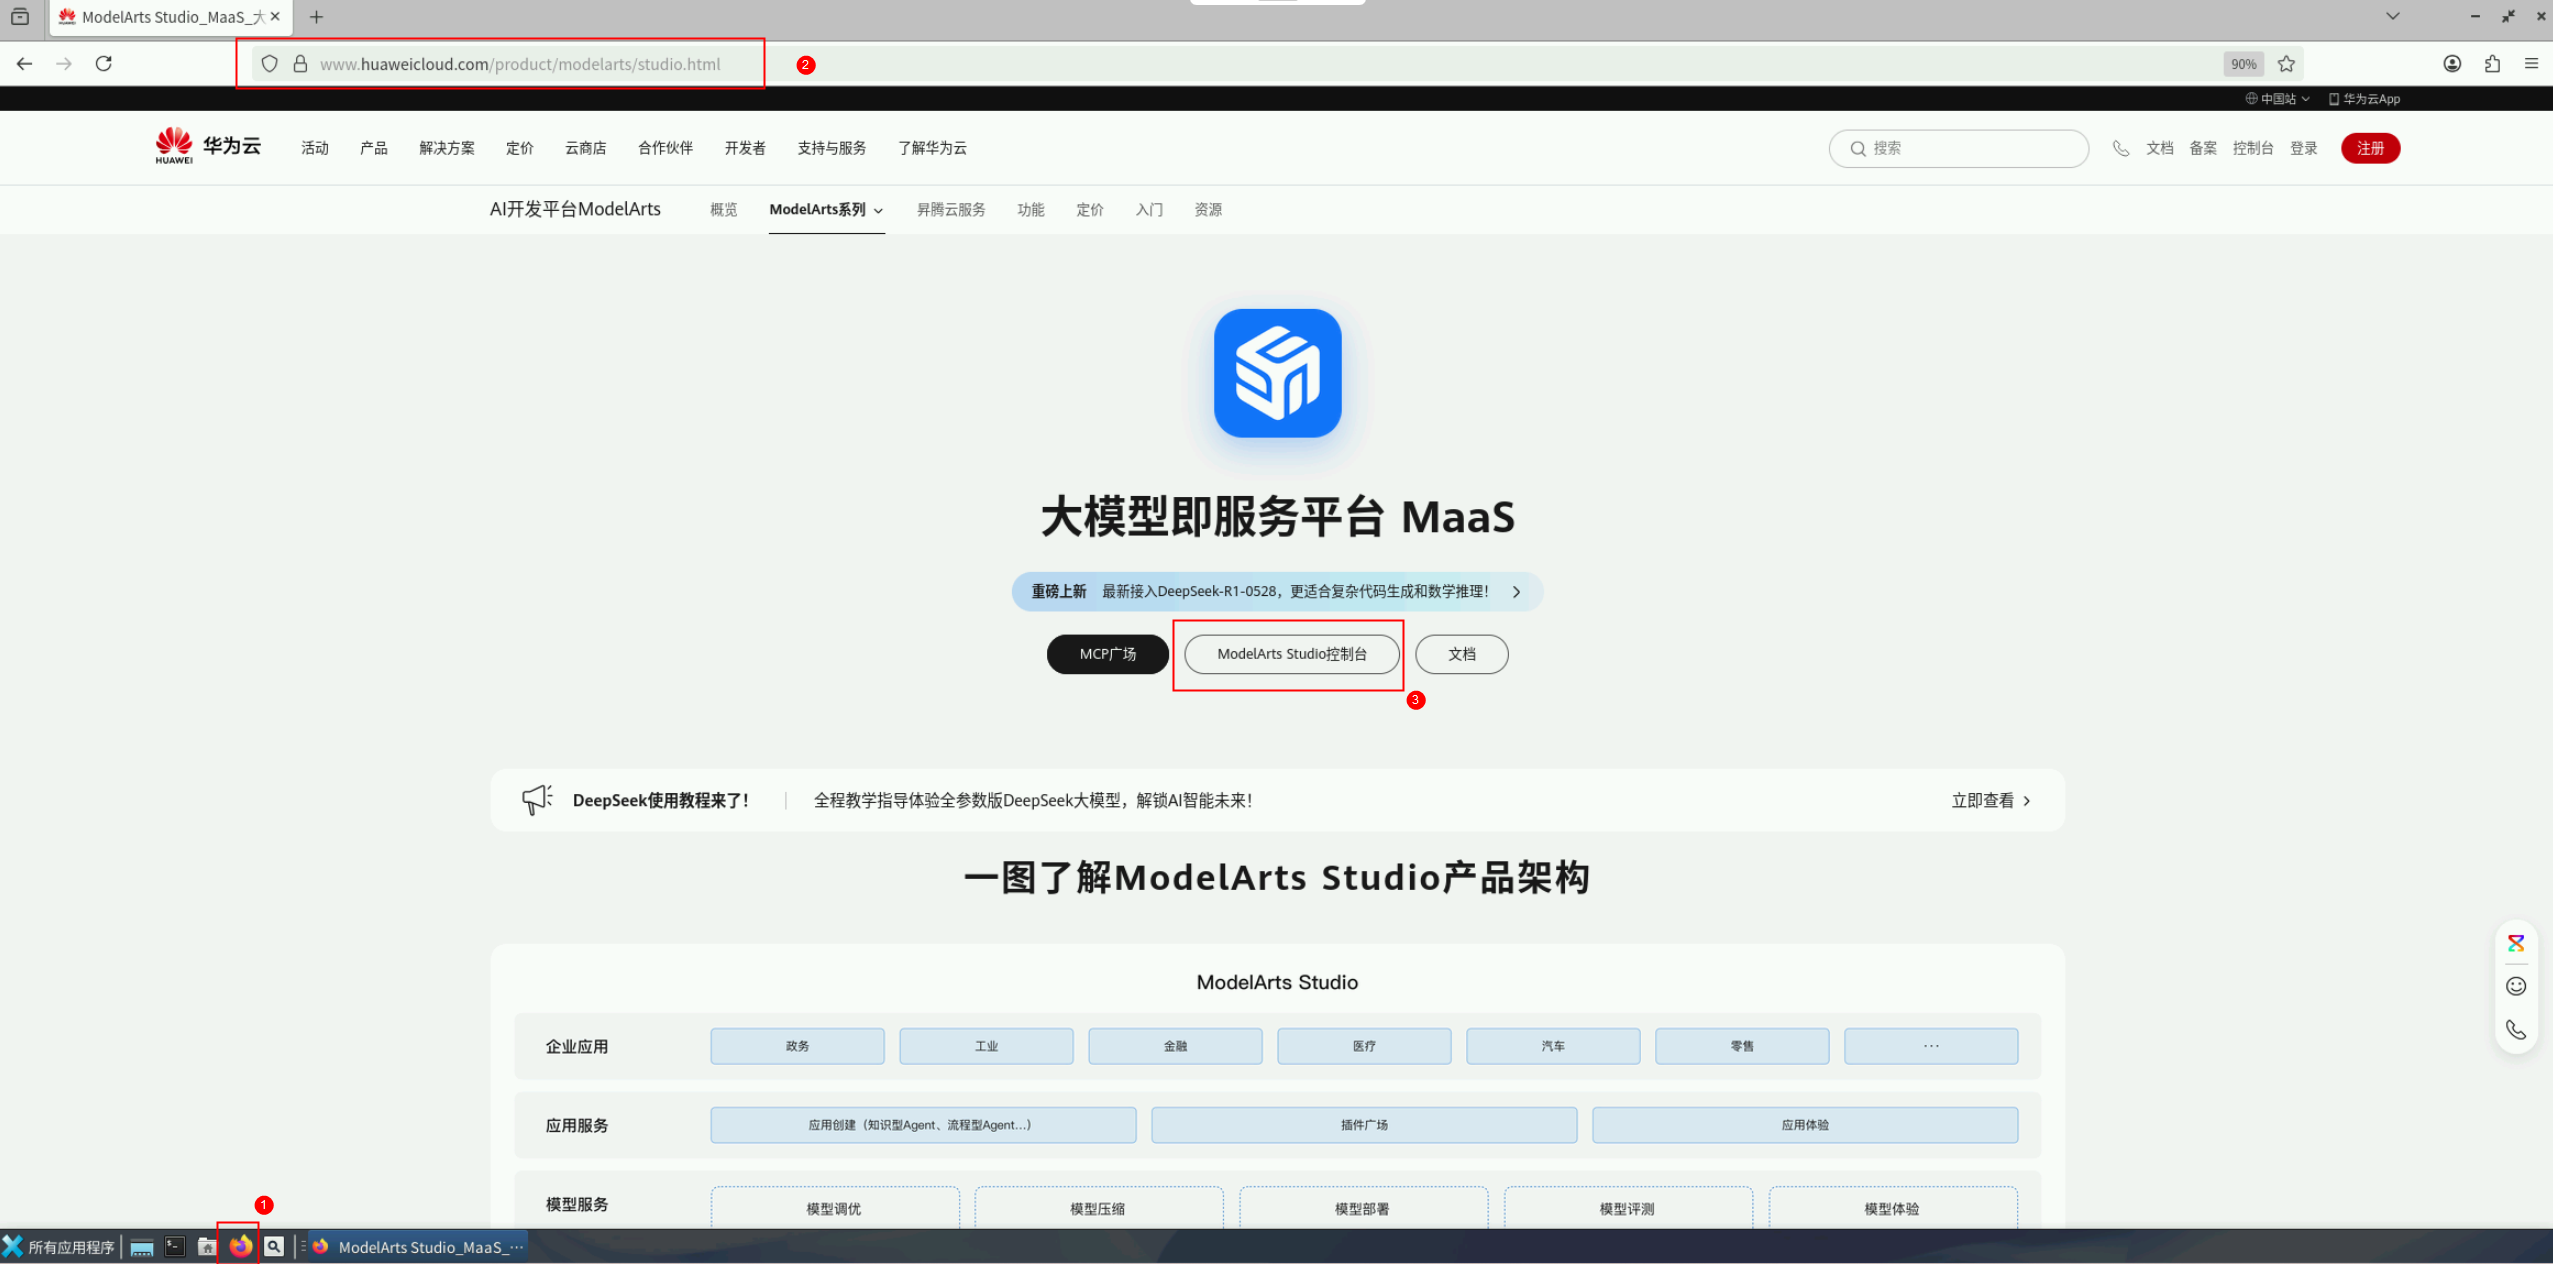Screen dimensions: 2553x1264
Task: Open the 中国站 region selector
Action: (2277, 99)
